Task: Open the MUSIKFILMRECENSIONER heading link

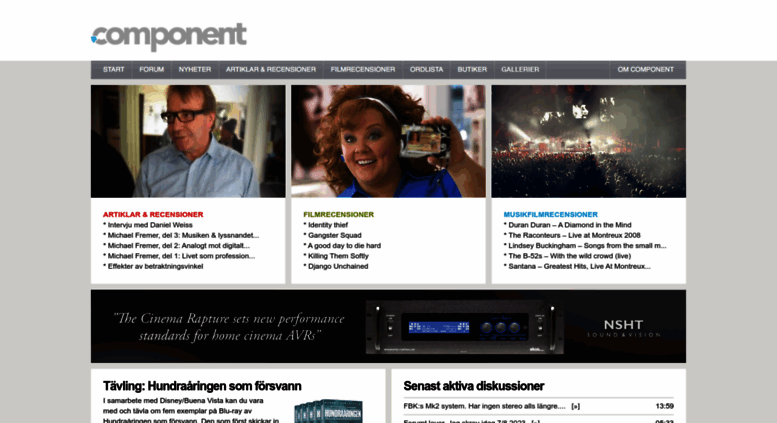Action: pyautogui.click(x=551, y=214)
